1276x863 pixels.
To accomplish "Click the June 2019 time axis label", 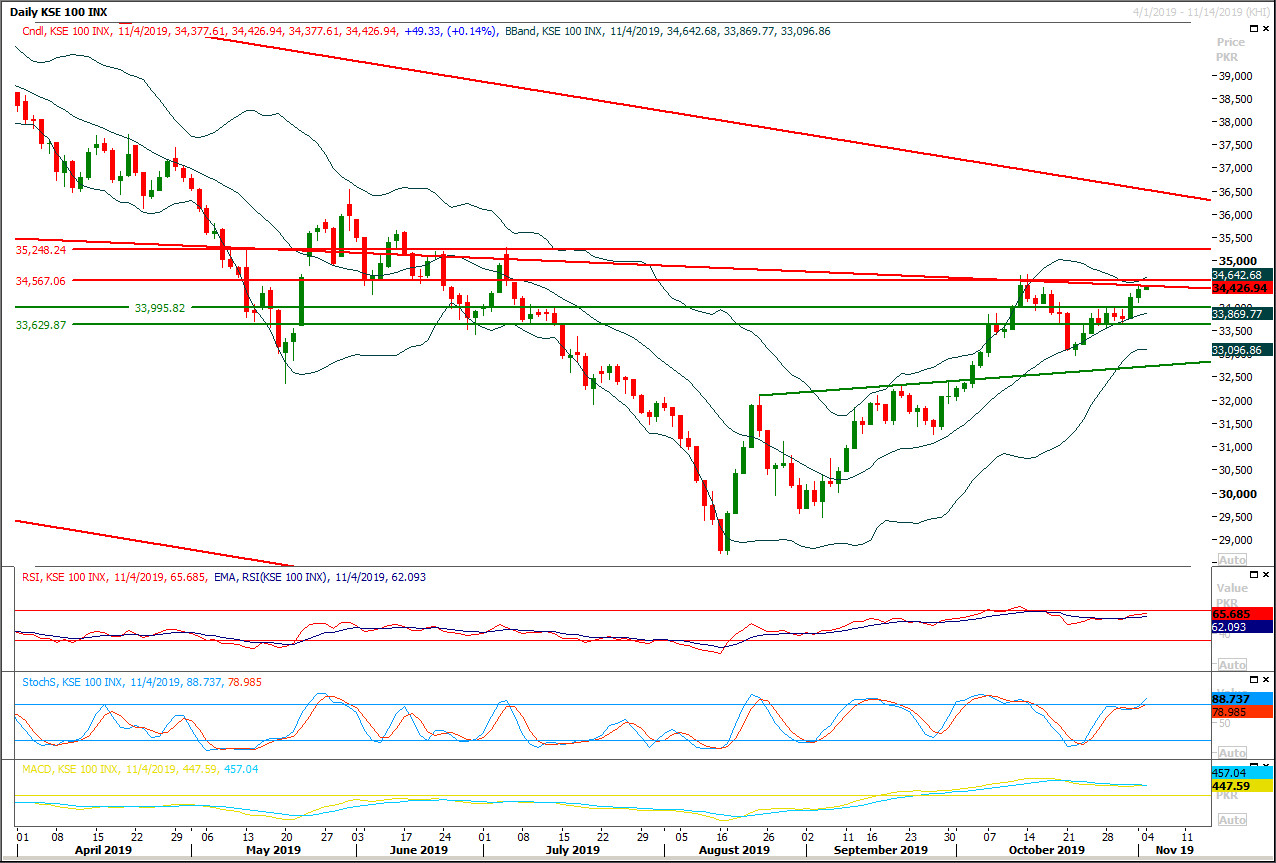I will 418,850.
